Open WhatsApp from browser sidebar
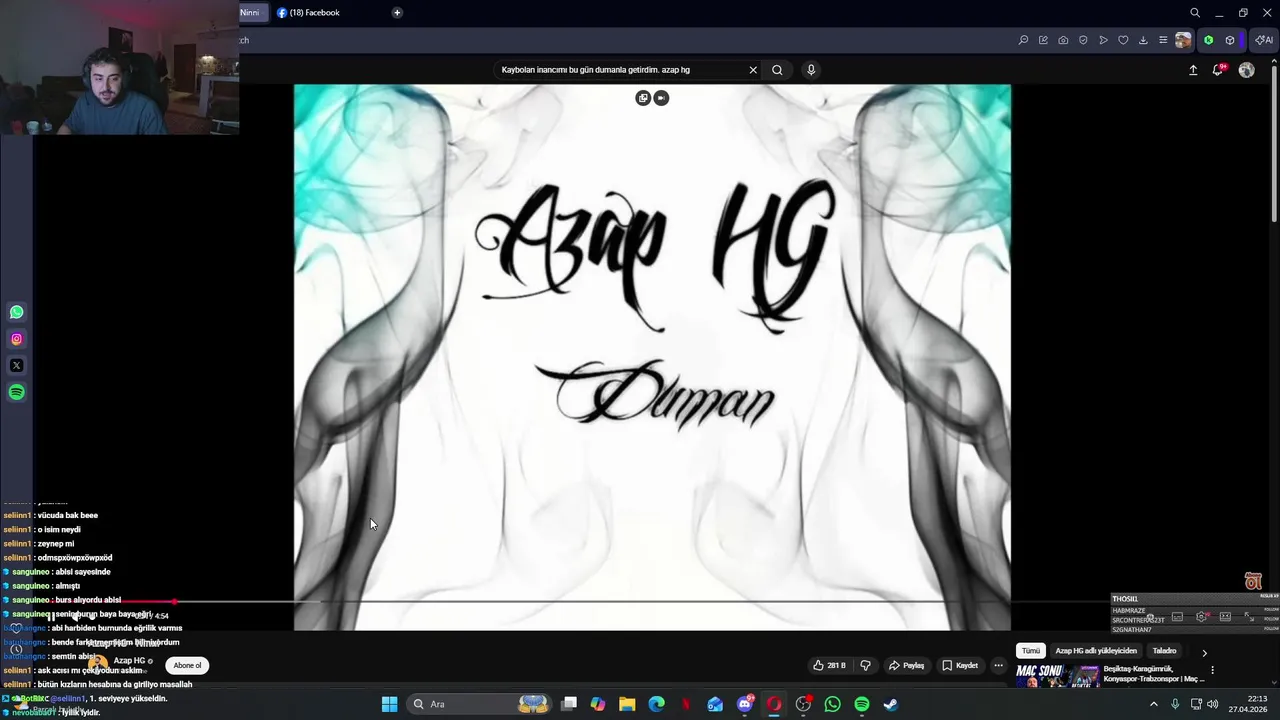 16,312
